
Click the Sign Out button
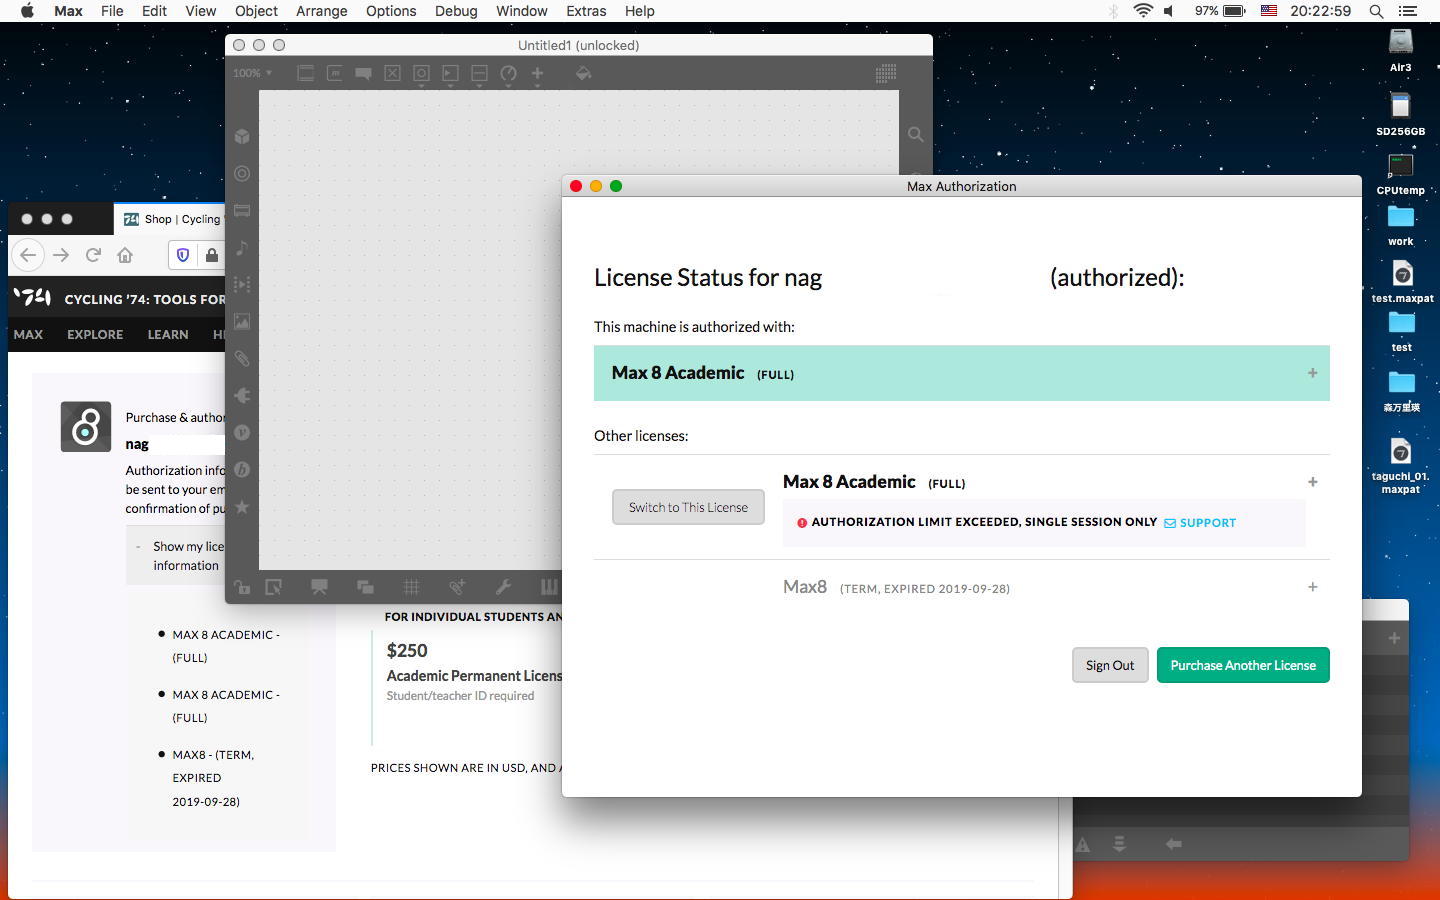point(1110,665)
